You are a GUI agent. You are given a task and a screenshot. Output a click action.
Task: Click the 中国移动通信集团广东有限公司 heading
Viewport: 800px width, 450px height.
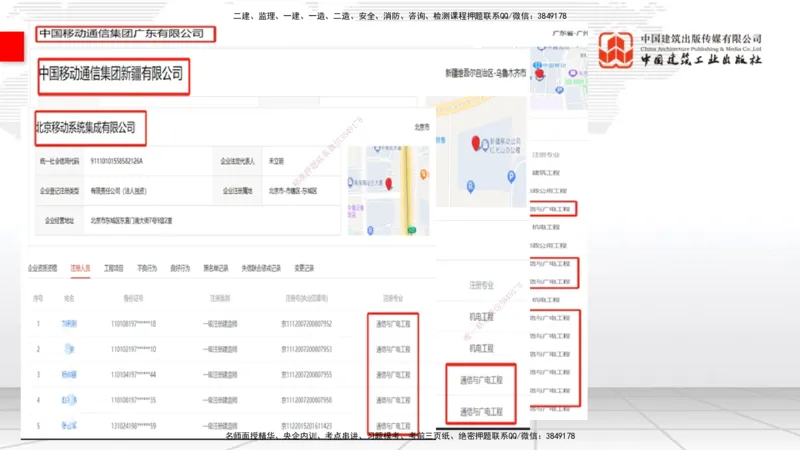(121, 34)
